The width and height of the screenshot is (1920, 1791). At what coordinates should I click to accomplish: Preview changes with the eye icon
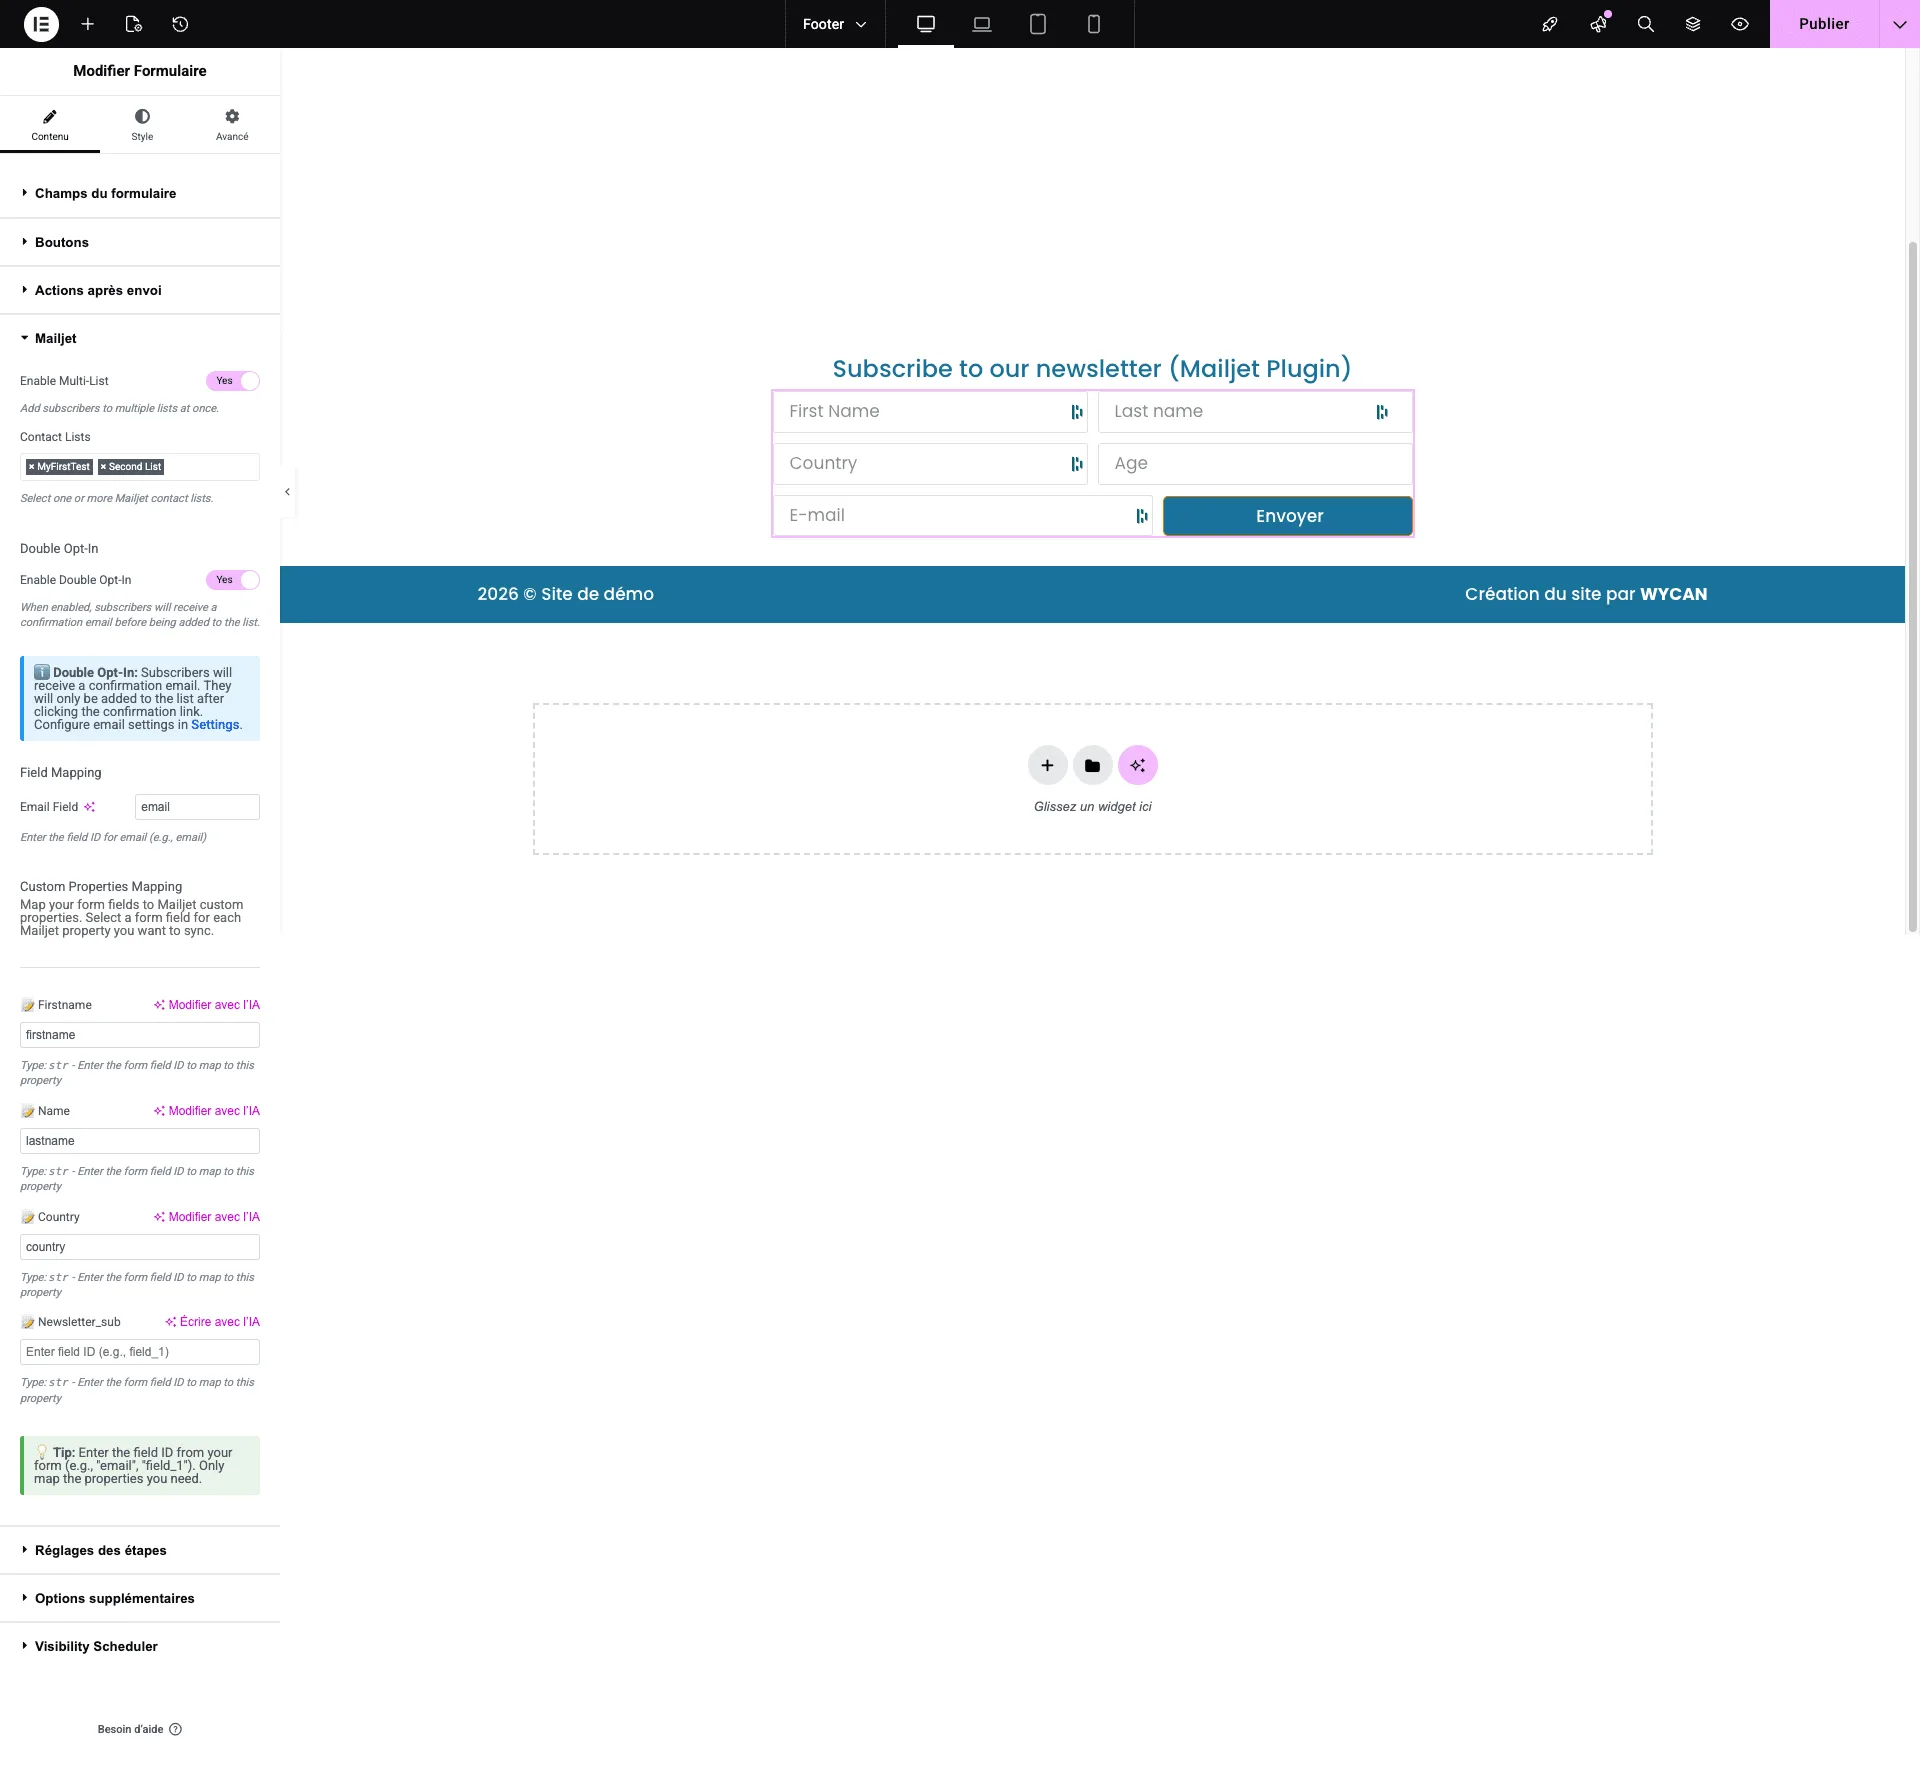pyautogui.click(x=1740, y=24)
